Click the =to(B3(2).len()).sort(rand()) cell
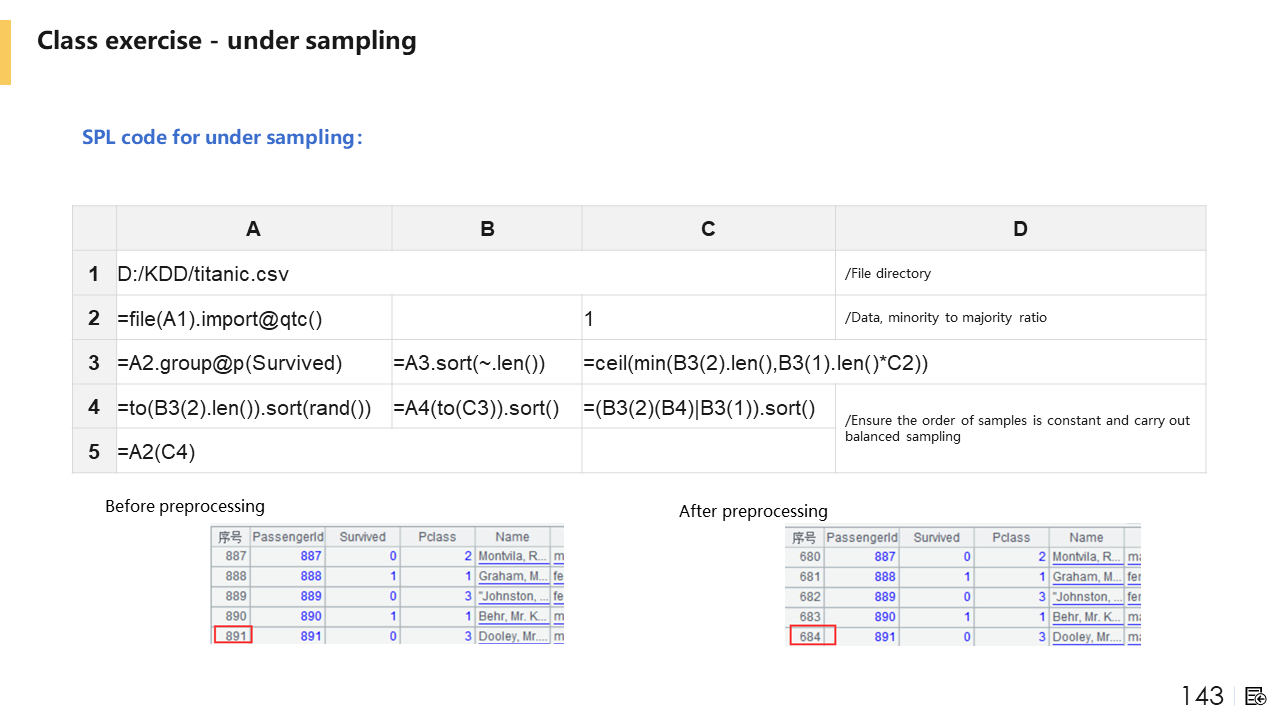This screenshot has width=1280, height=720. point(244,408)
